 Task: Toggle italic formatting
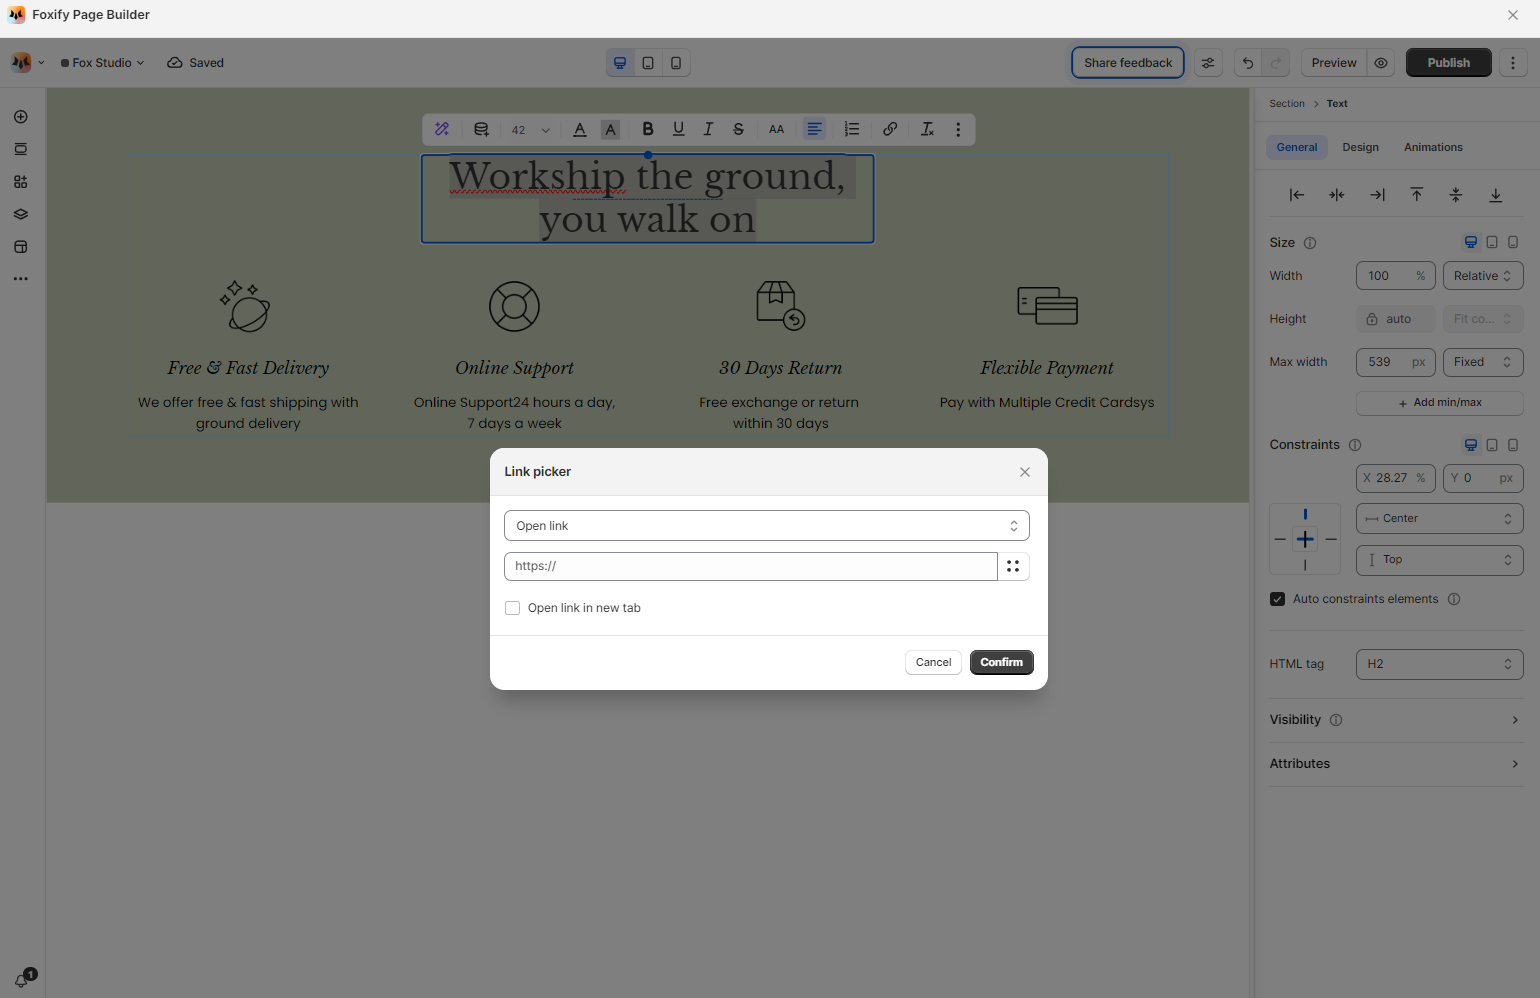708,129
